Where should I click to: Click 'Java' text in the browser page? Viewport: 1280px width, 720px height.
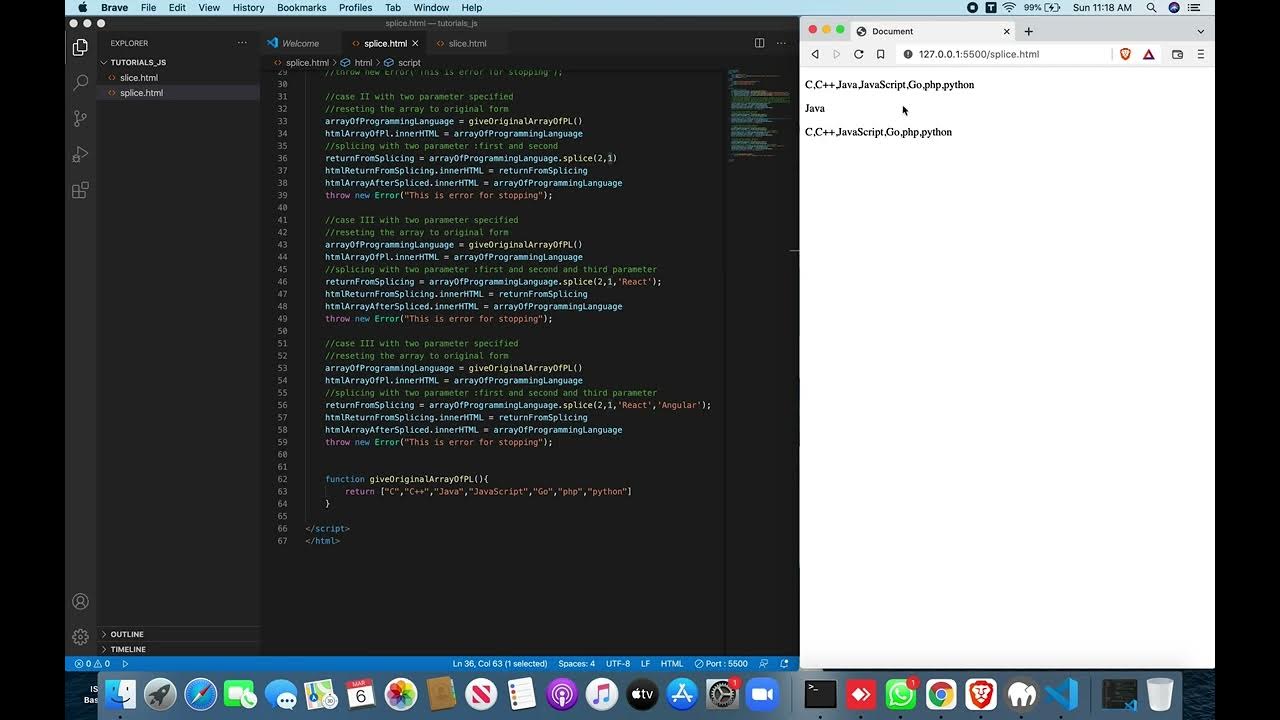pyautogui.click(x=815, y=108)
